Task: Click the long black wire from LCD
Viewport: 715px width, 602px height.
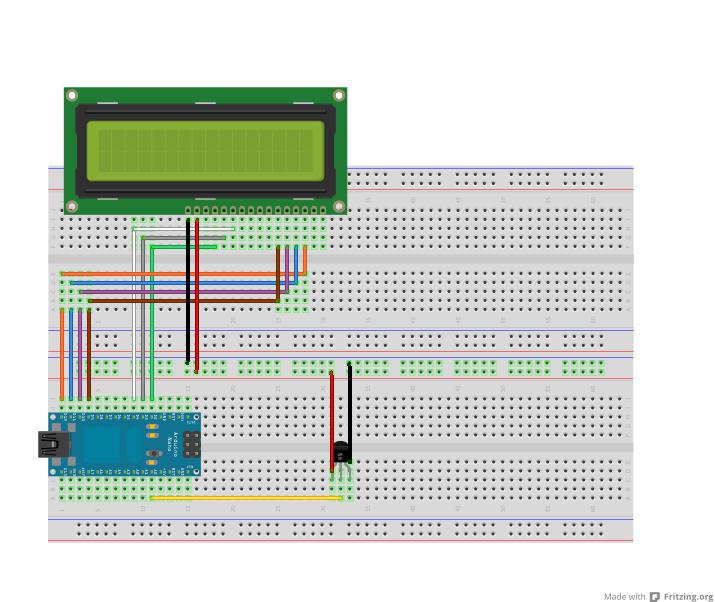Action: pos(187,290)
